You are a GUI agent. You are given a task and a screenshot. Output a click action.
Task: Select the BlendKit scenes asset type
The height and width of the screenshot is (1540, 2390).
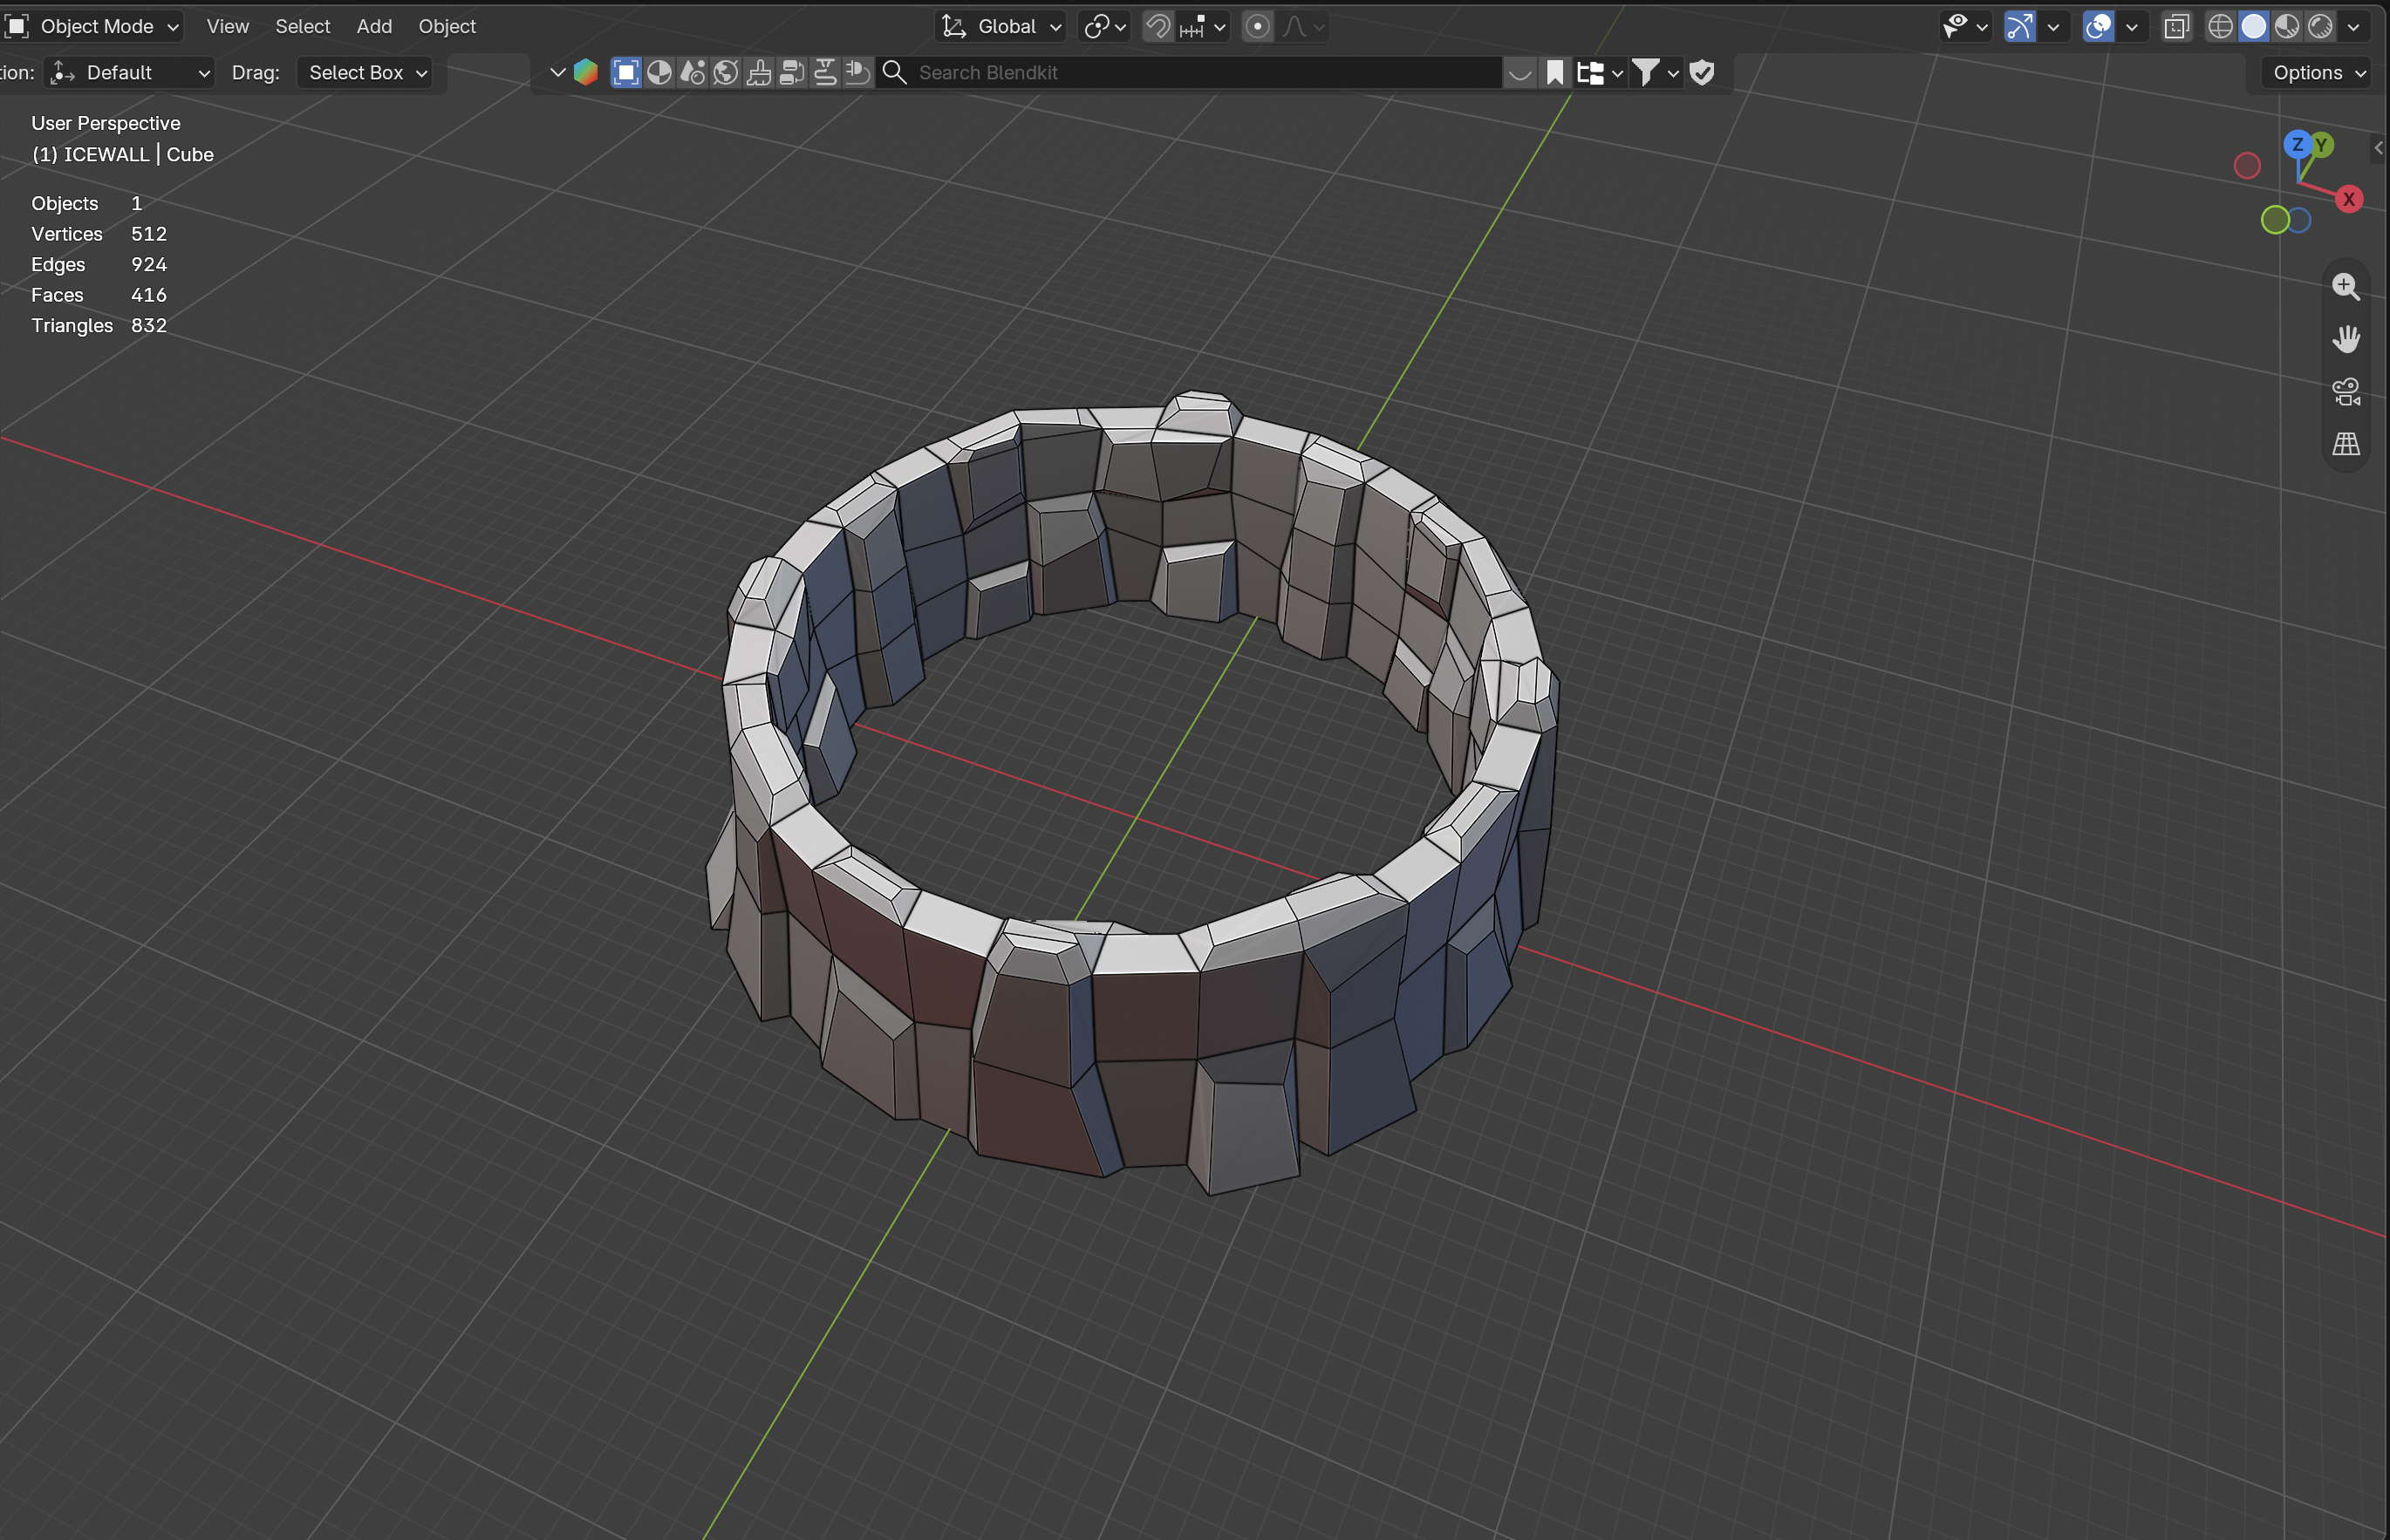692,72
